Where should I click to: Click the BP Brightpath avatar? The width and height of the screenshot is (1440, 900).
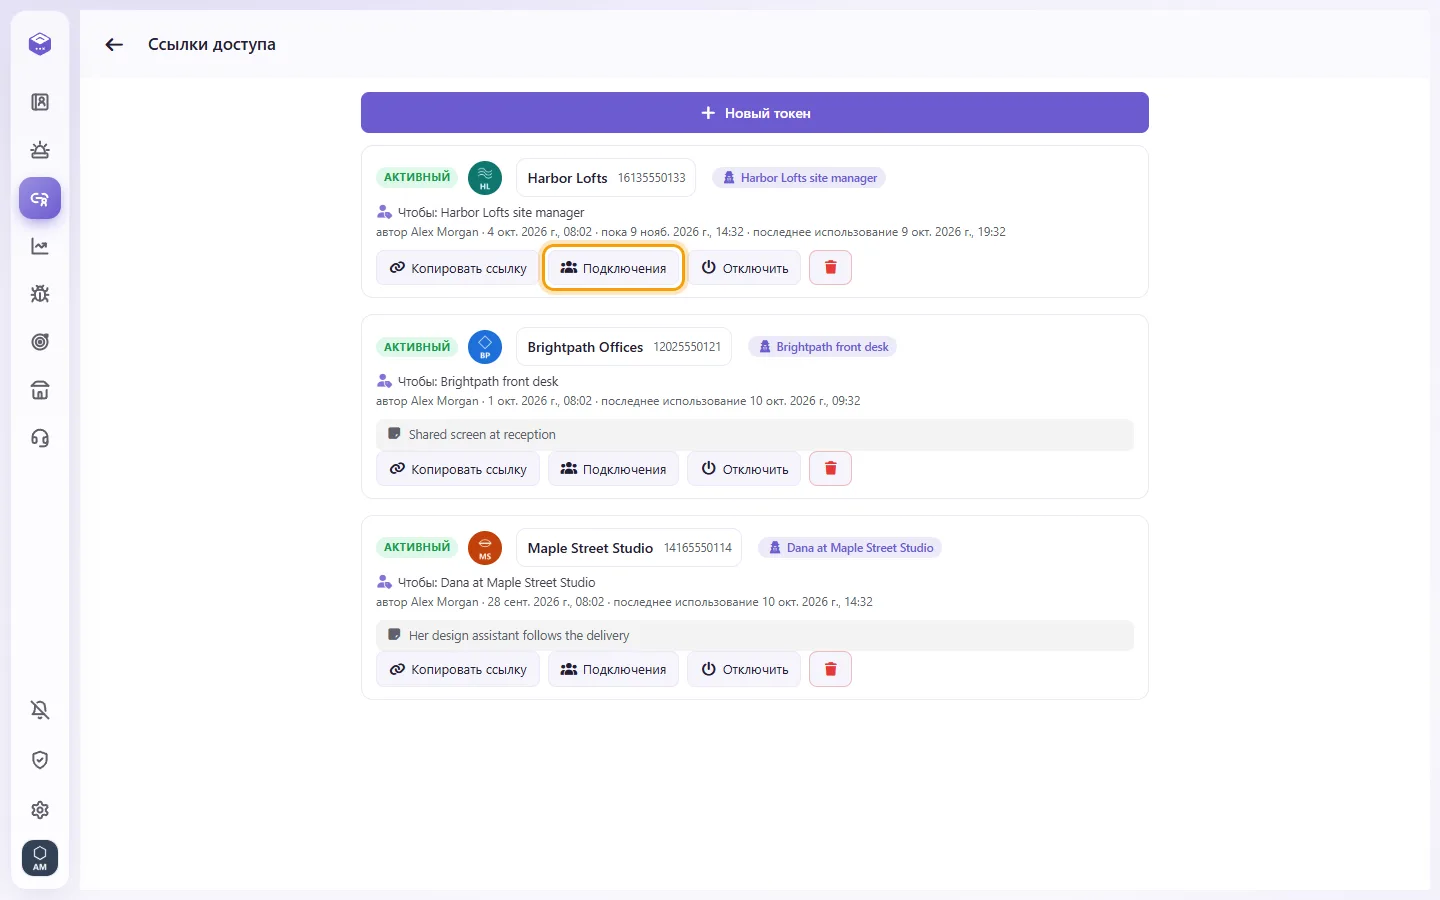485,347
